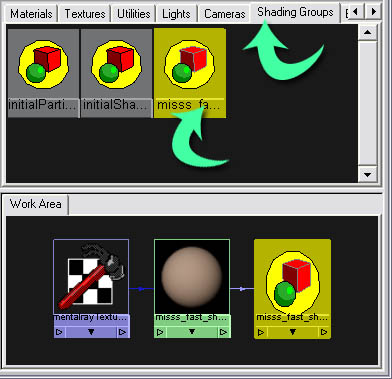Click the top panel vertical scrollbar track
The image size is (392, 379).
coord(368,104)
